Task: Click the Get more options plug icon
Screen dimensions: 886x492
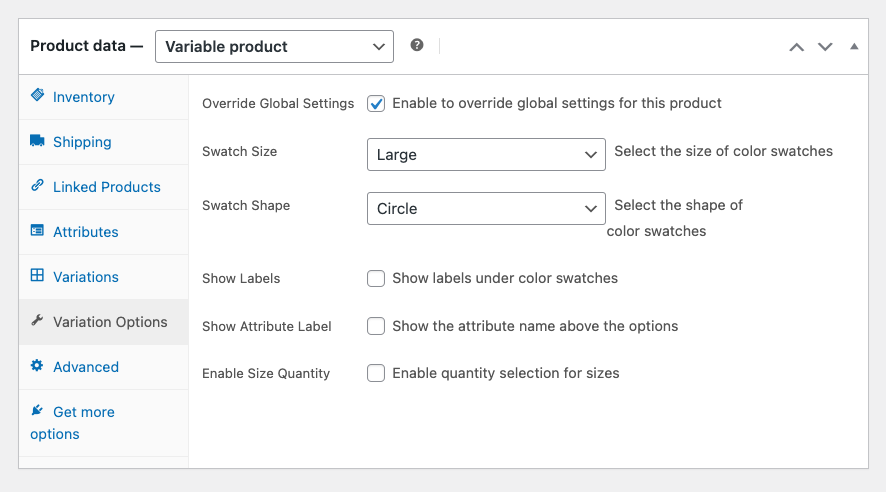Action: coord(37,410)
